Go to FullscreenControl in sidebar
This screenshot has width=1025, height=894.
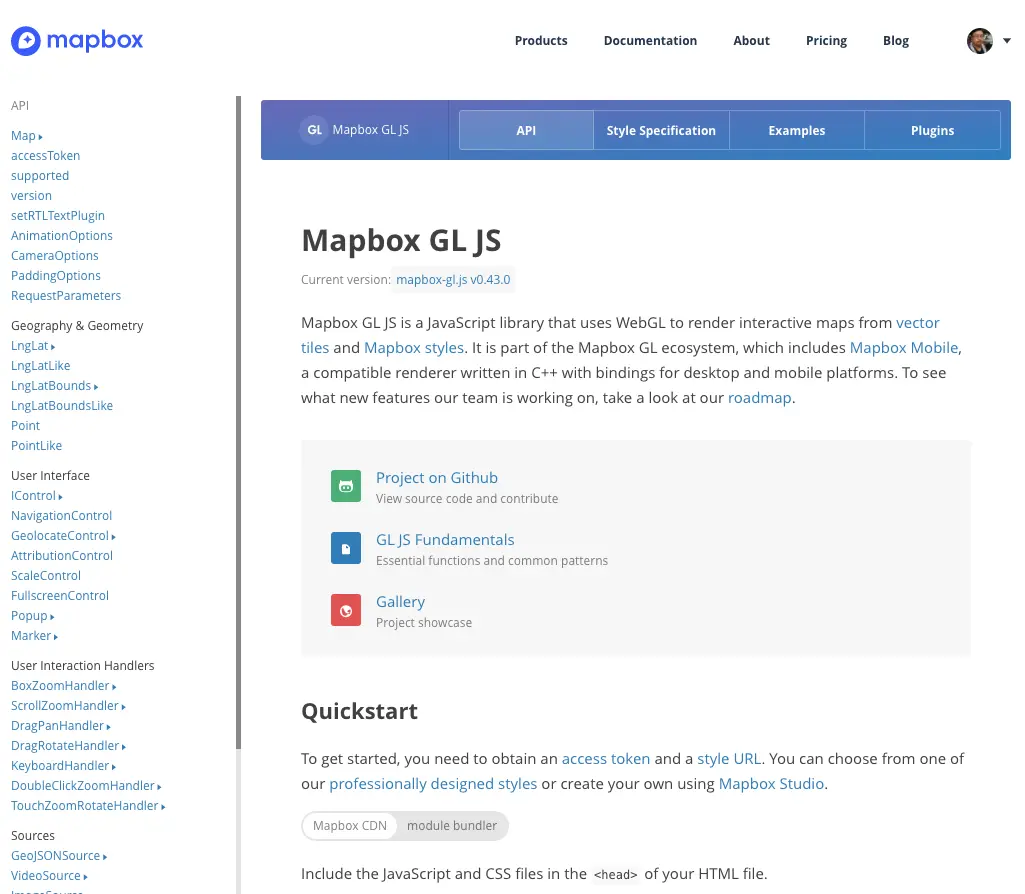59,595
